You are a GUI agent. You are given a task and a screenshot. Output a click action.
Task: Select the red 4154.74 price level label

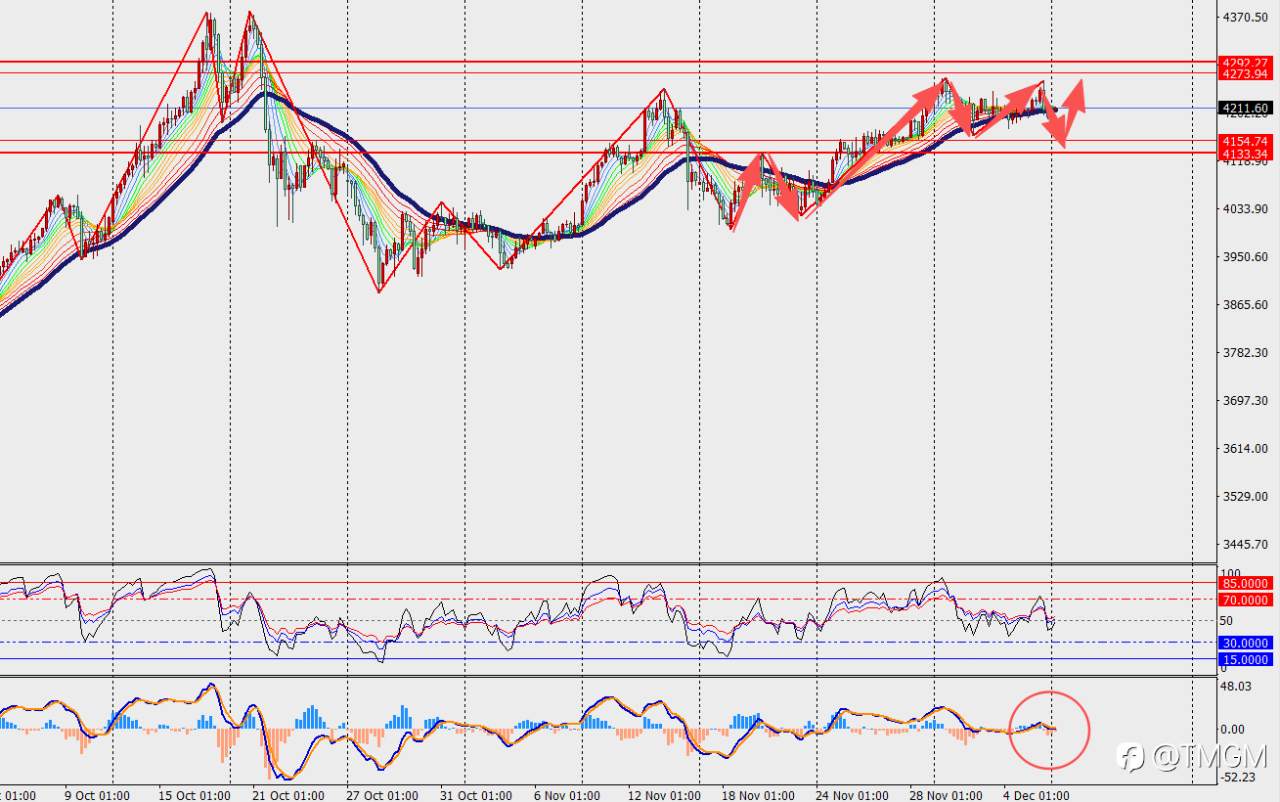click(x=1245, y=142)
